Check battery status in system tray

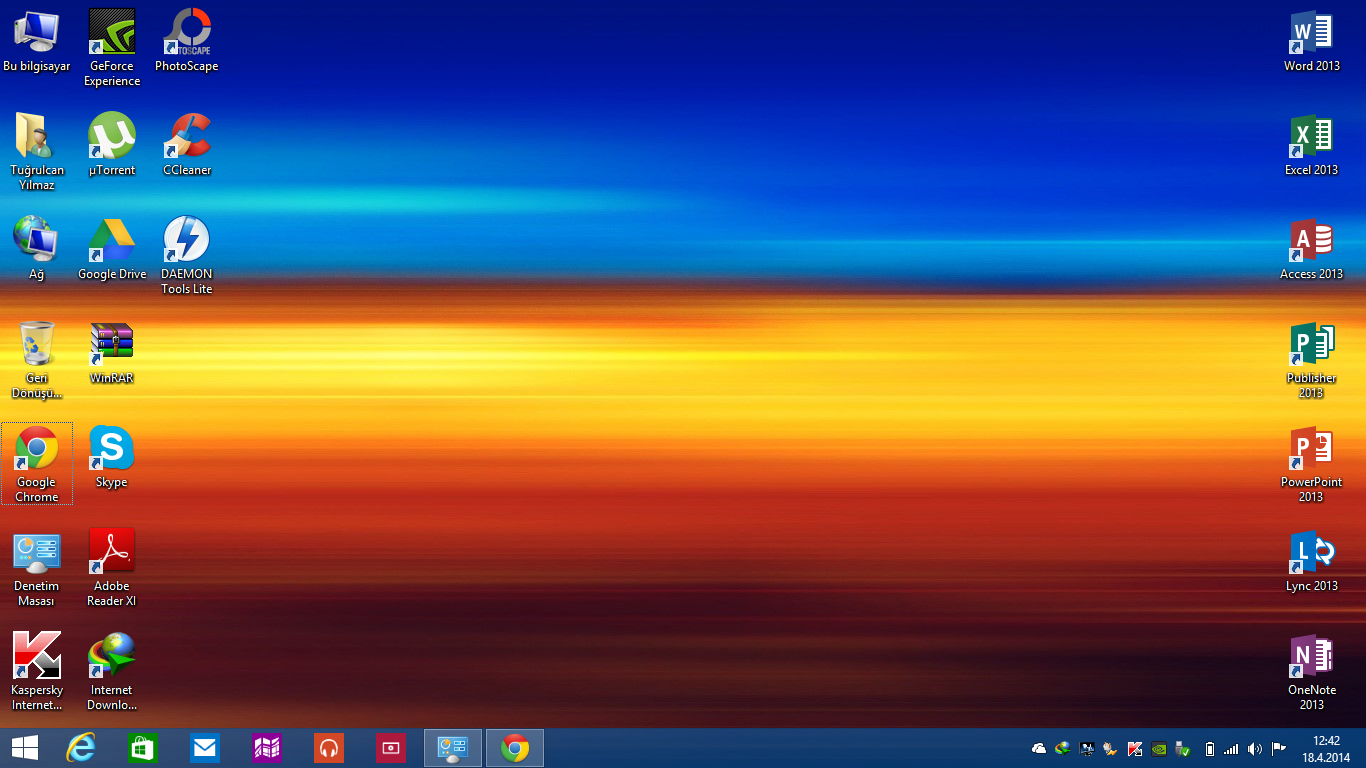pyautogui.click(x=1209, y=748)
